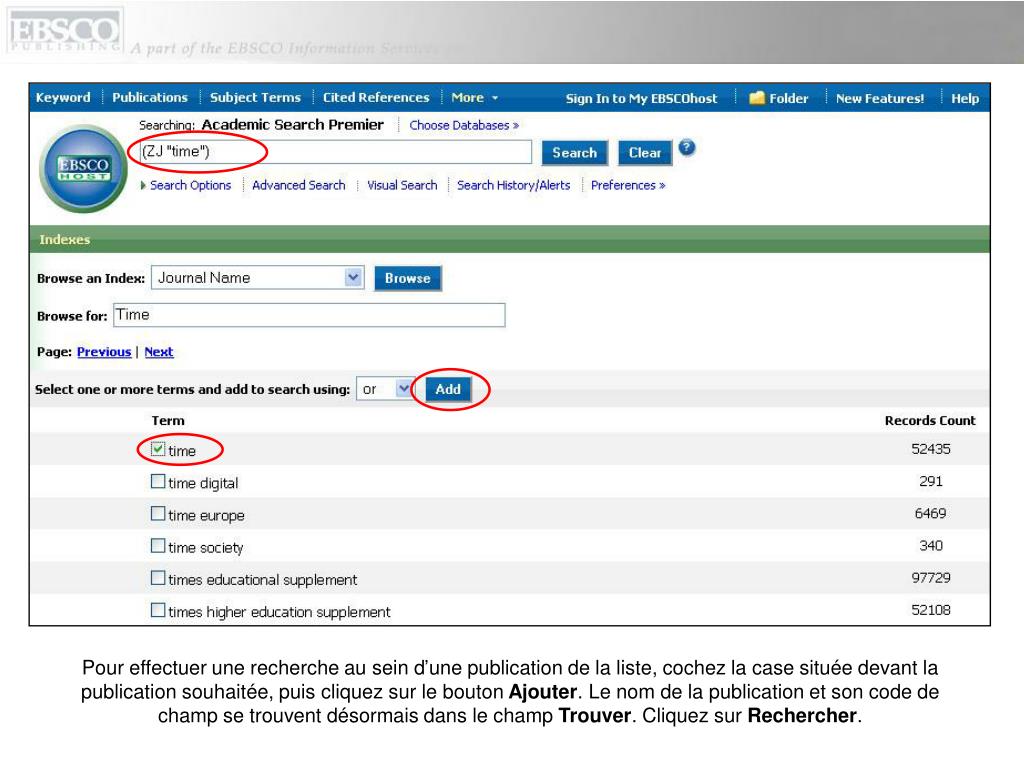This screenshot has height=768, width=1024.
Task: Click New Features! in top bar
Action: (880, 99)
